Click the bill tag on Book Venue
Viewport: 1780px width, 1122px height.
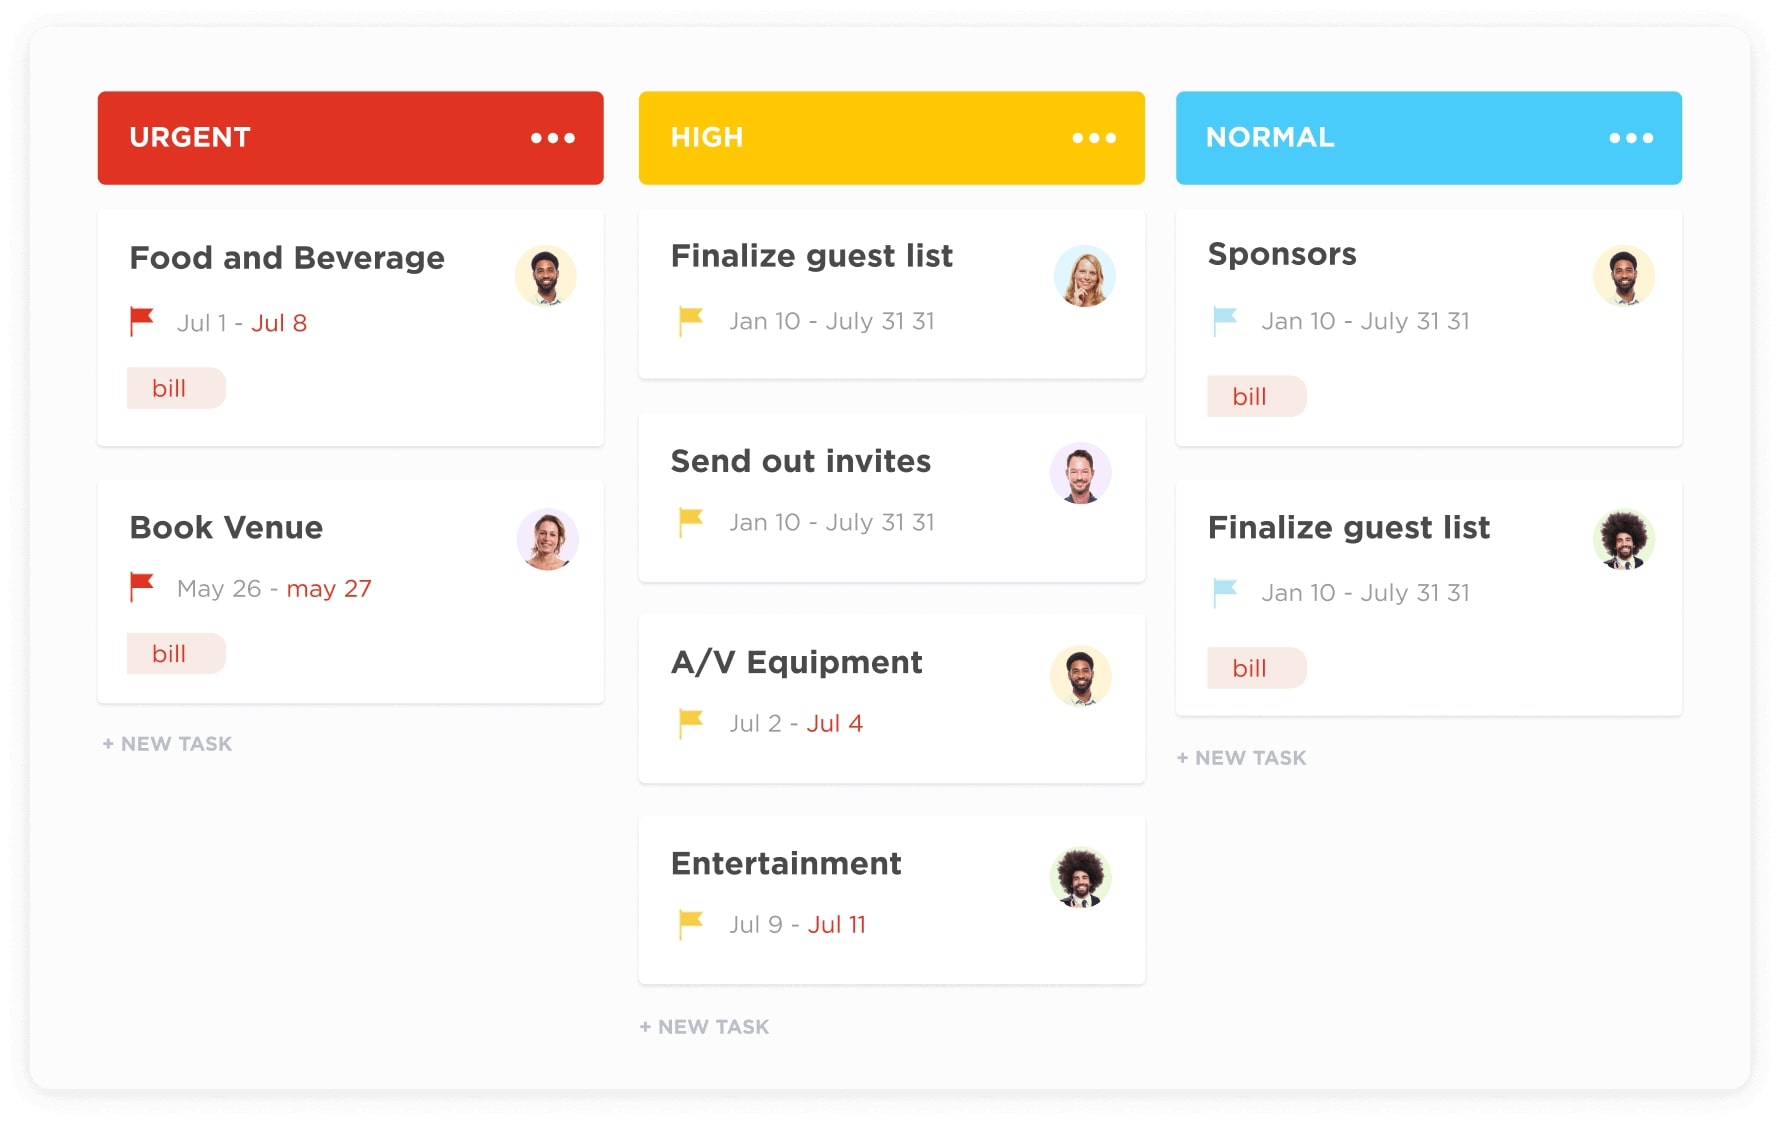coord(176,653)
